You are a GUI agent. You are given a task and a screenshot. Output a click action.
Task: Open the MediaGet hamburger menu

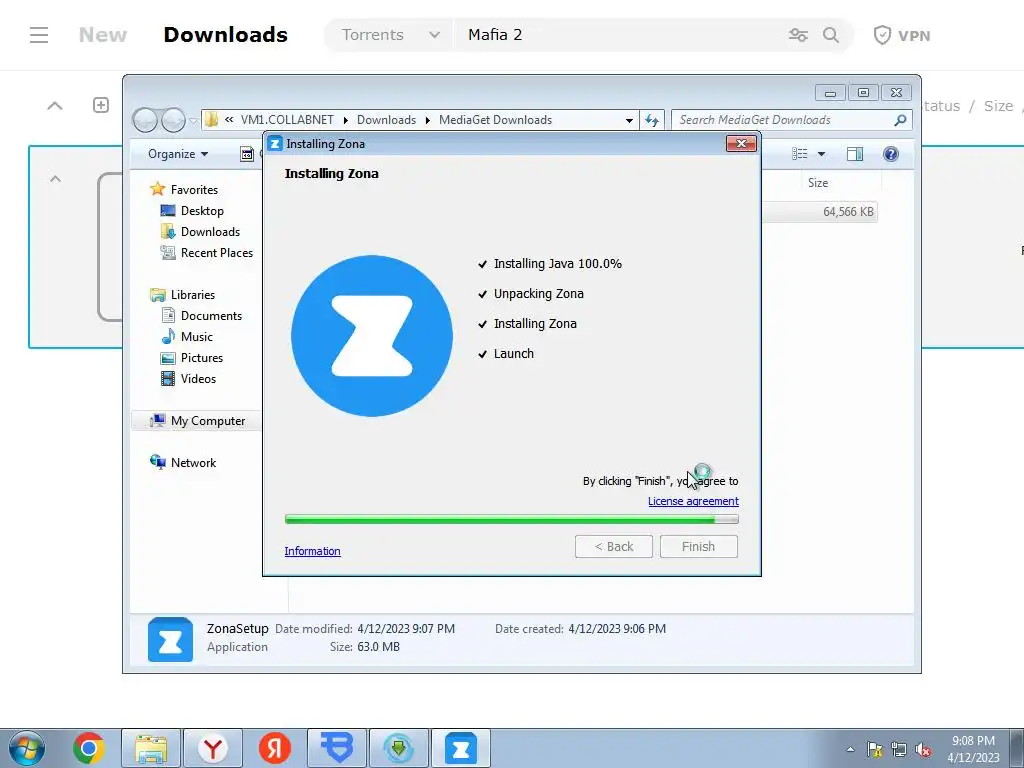pos(39,35)
